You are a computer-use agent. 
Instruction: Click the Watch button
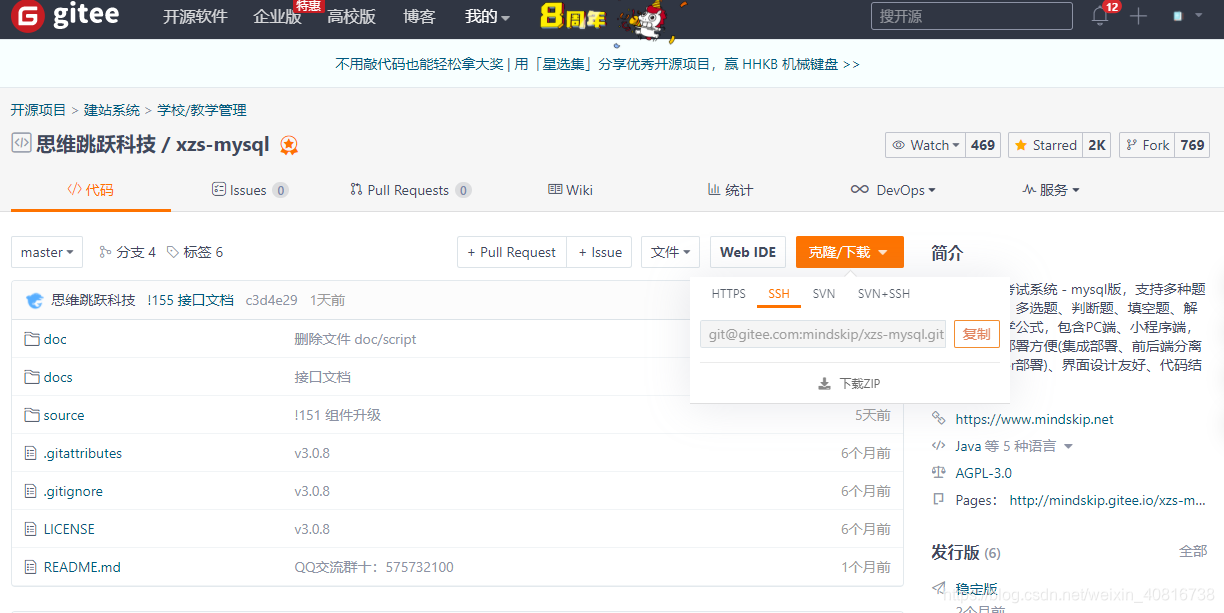point(925,145)
